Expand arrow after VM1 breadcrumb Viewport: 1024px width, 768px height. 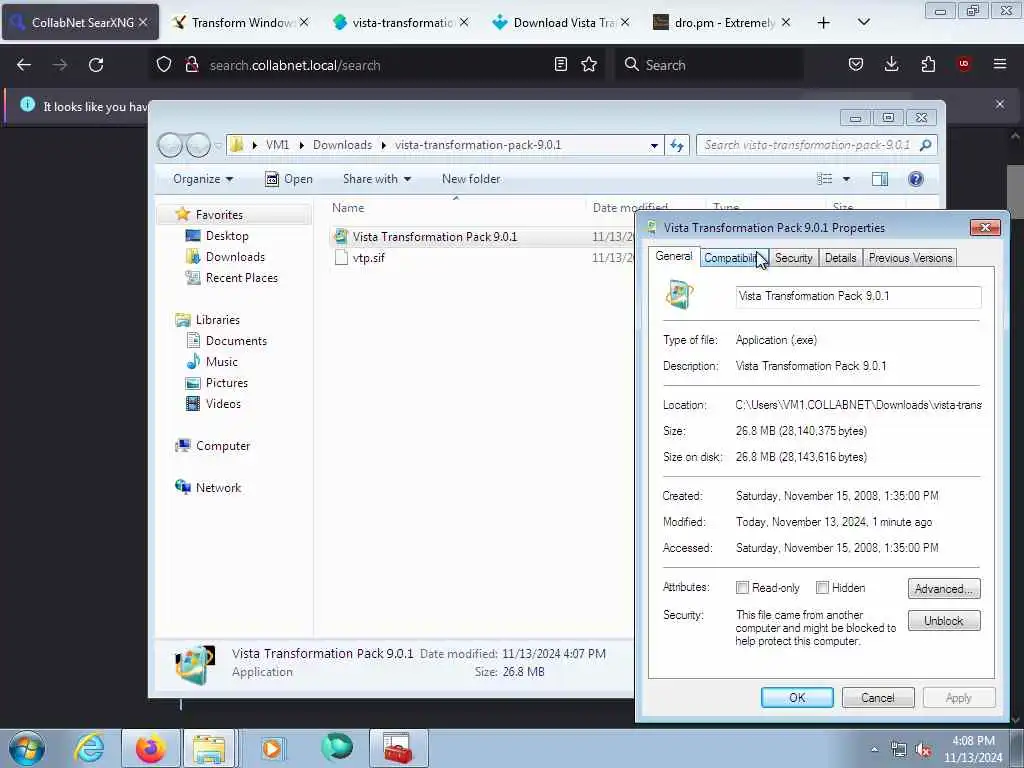click(301, 145)
